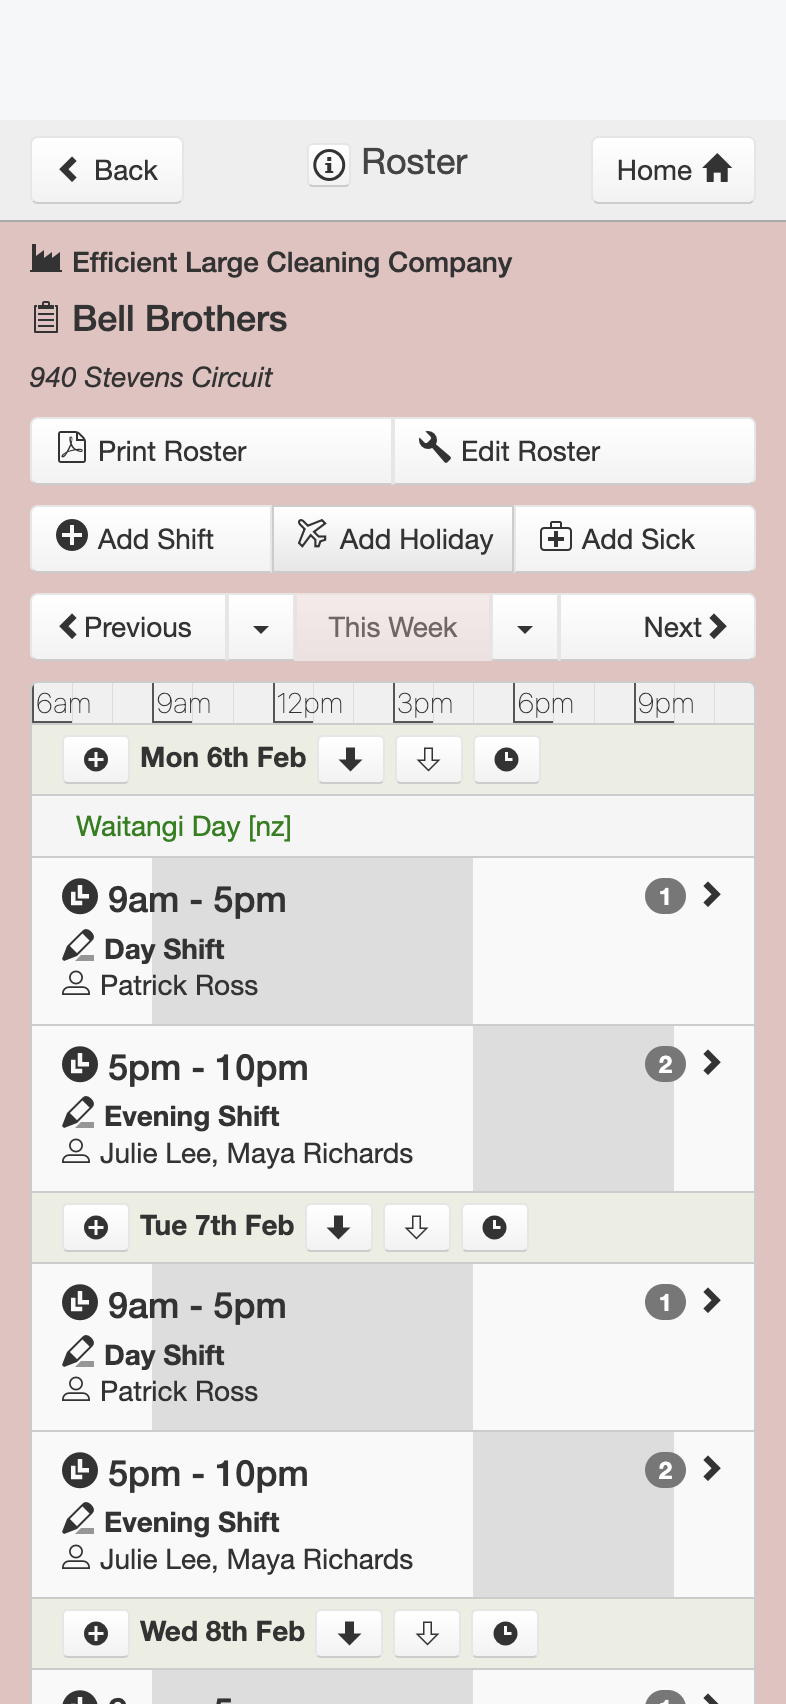Click the Add Sick button
This screenshot has height=1704, width=786.
point(635,539)
